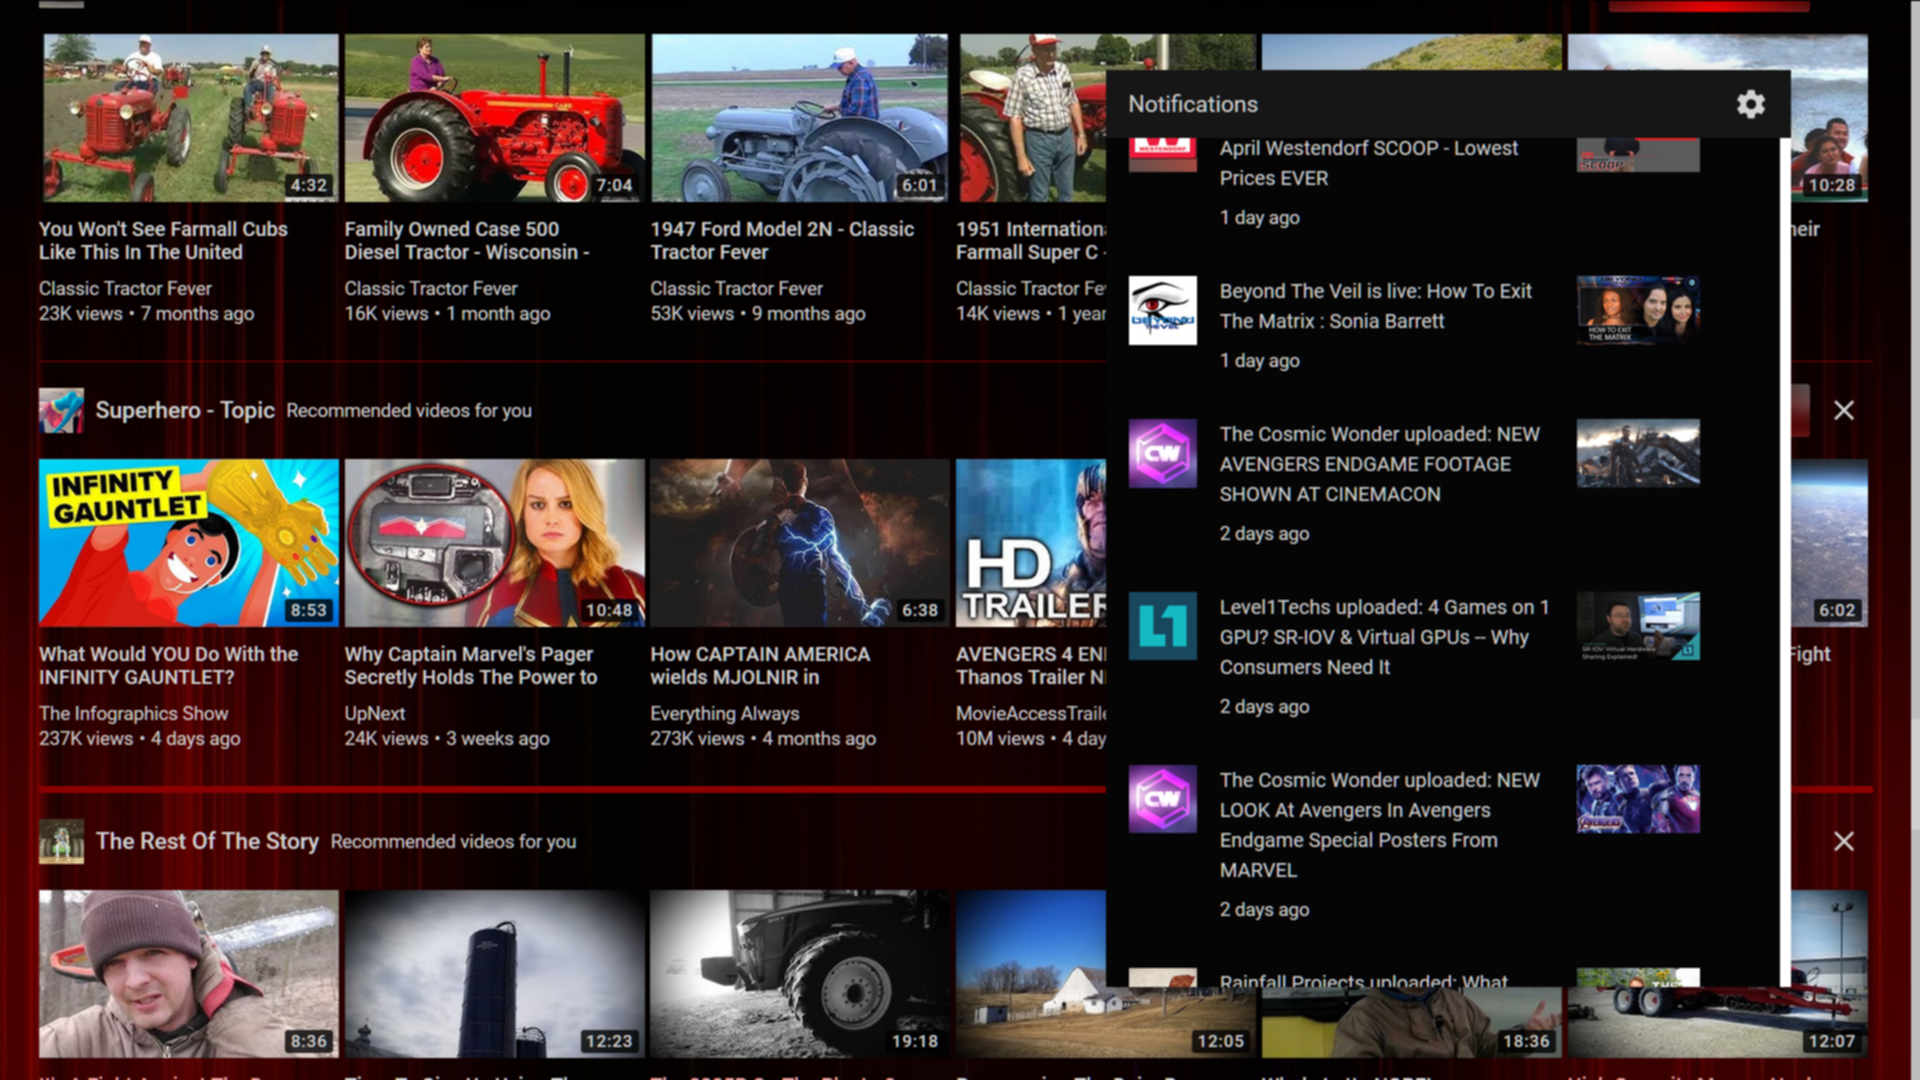The image size is (1920, 1080).
Task: Dismiss the Superhero Topic recommendation section
Action: coord(1843,410)
